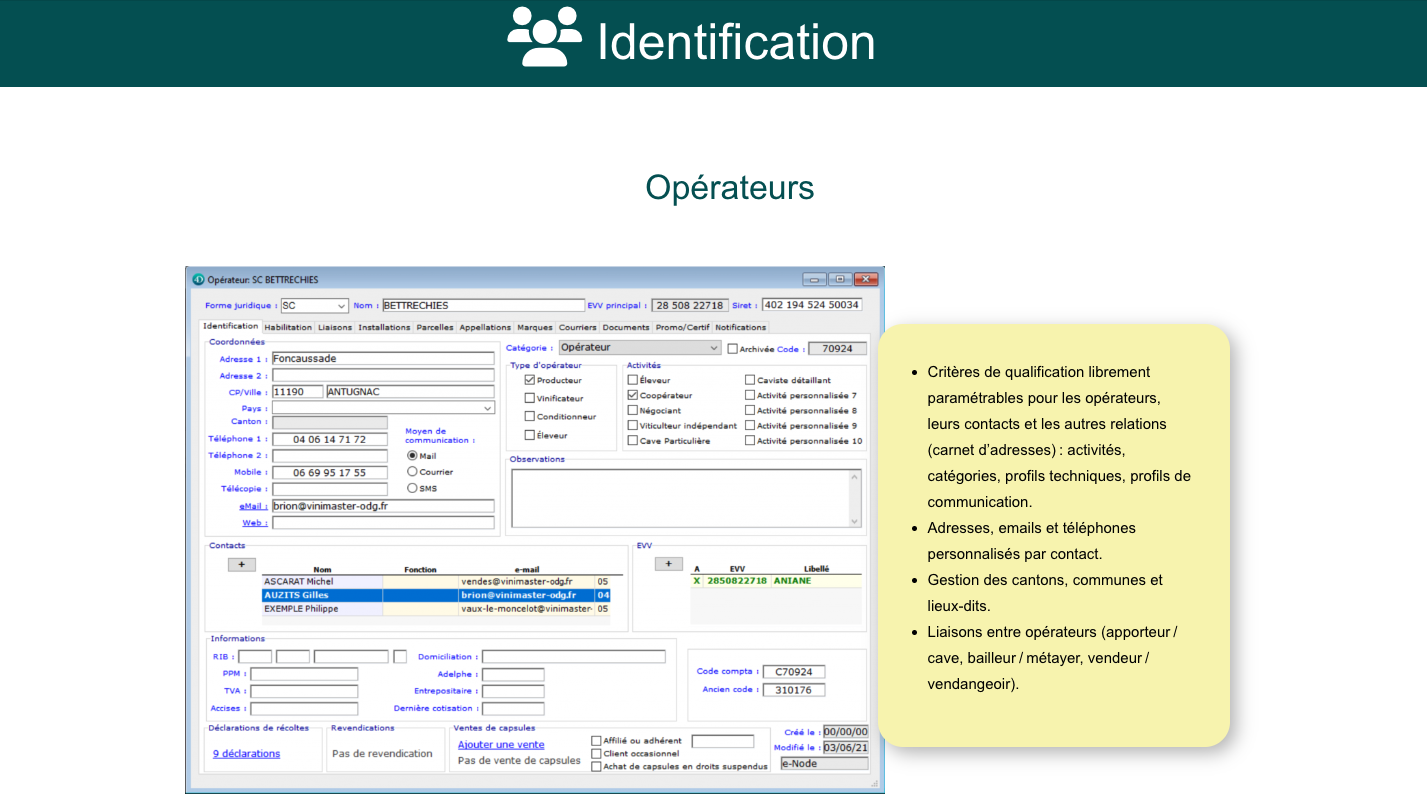Open the Pays dropdown
This screenshot has width=1427, height=799.
click(488, 408)
